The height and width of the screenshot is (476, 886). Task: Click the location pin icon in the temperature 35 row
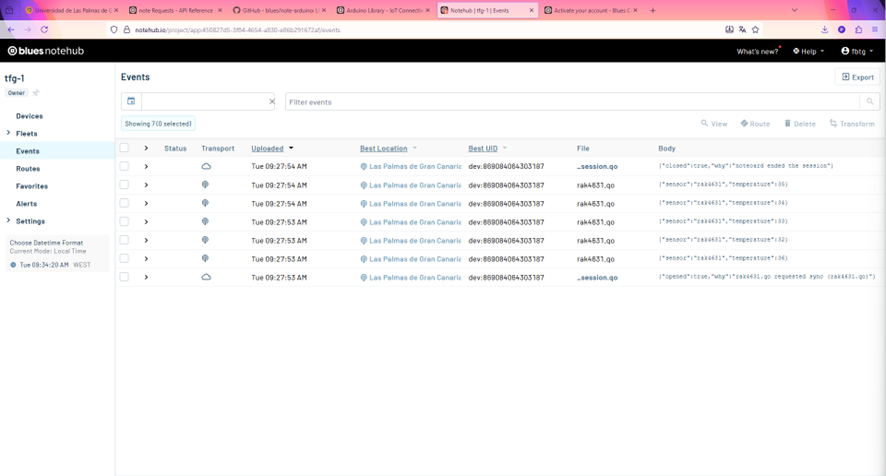click(363, 185)
